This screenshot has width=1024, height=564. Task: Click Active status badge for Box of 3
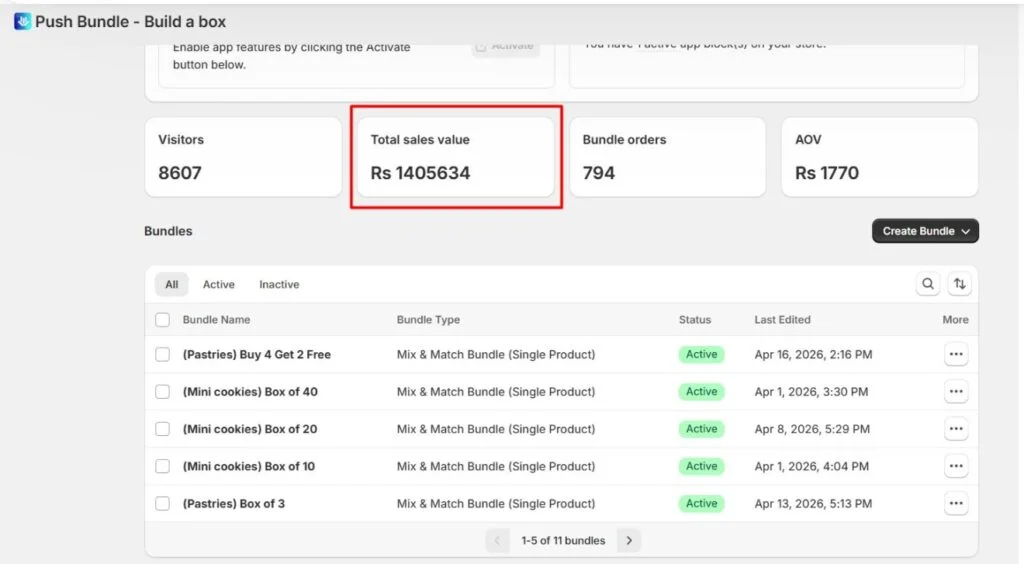[x=701, y=503]
